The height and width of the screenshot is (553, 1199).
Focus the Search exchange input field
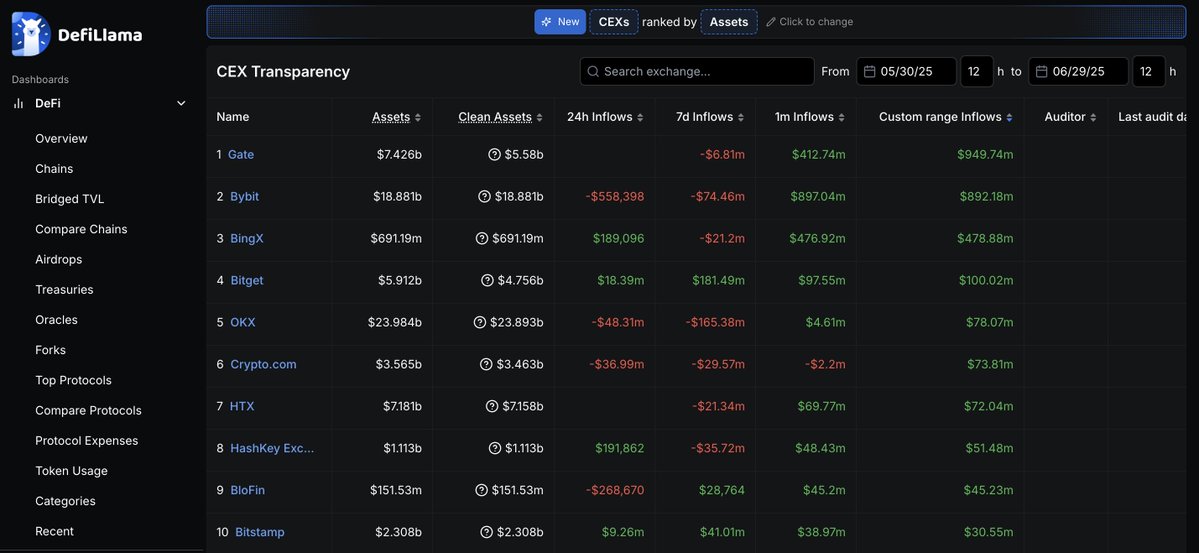click(x=697, y=71)
